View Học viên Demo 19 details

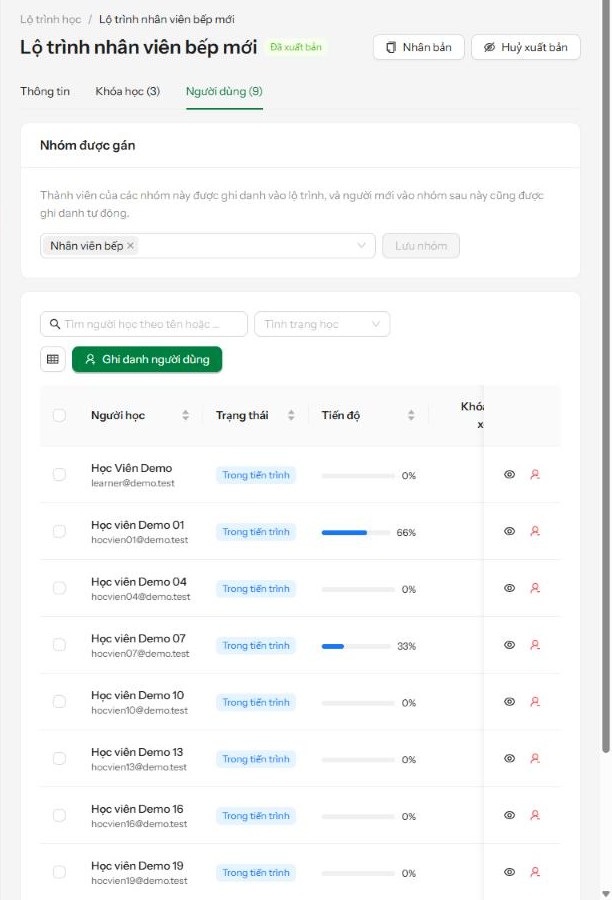pos(509,872)
